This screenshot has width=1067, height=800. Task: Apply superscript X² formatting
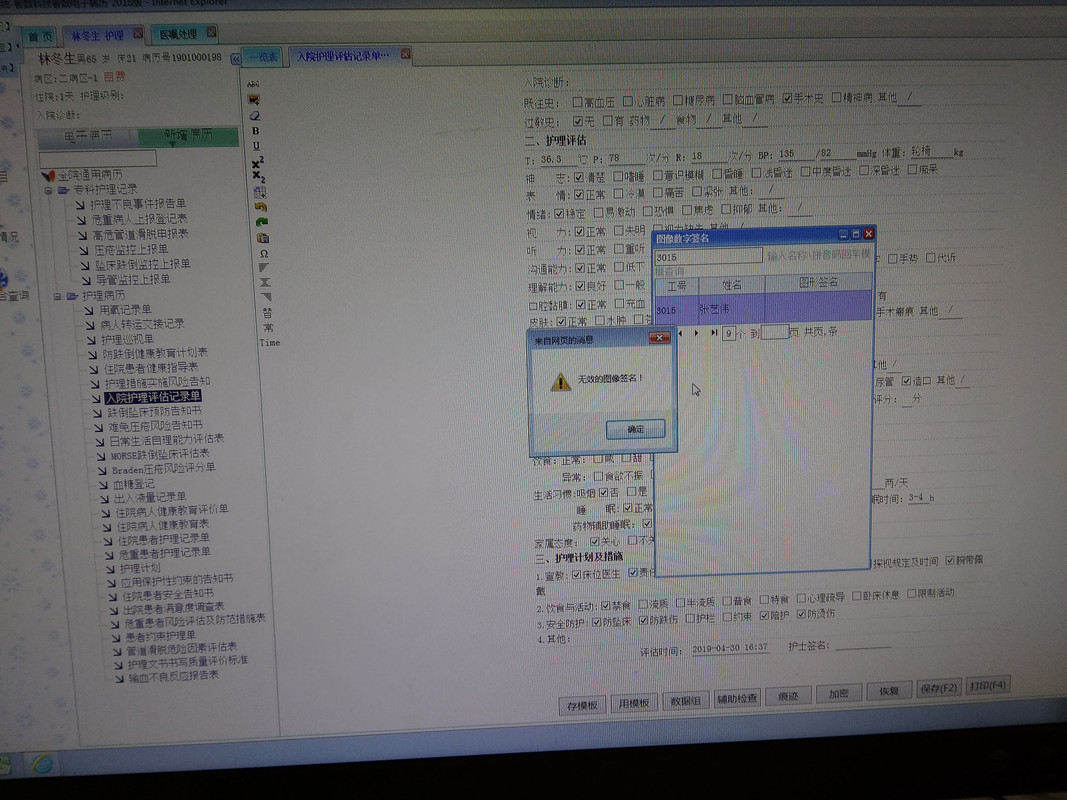257,162
